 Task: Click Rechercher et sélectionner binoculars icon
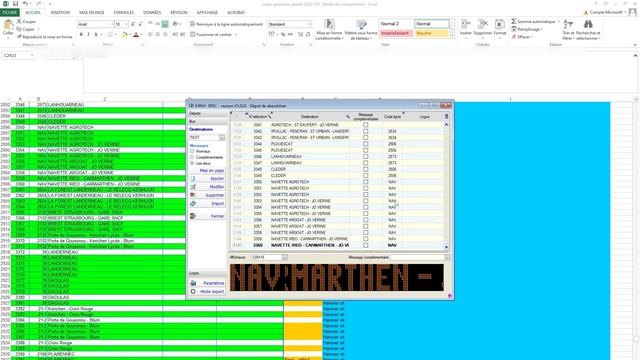click(588, 24)
